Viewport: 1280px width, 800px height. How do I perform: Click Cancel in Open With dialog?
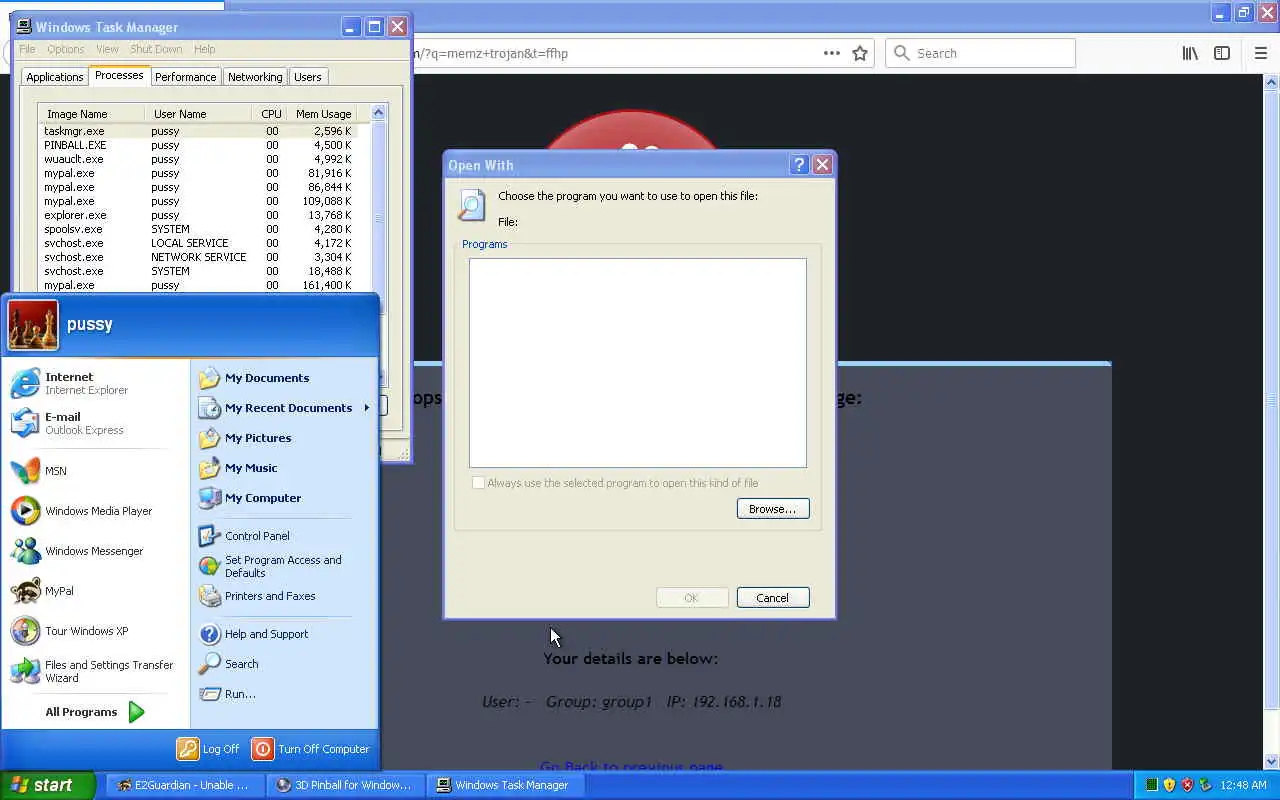click(x=772, y=598)
